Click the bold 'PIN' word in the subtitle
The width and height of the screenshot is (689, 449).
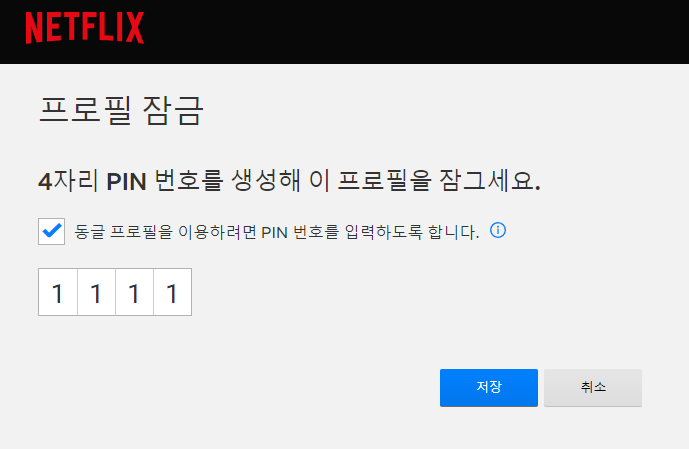(127, 181)
